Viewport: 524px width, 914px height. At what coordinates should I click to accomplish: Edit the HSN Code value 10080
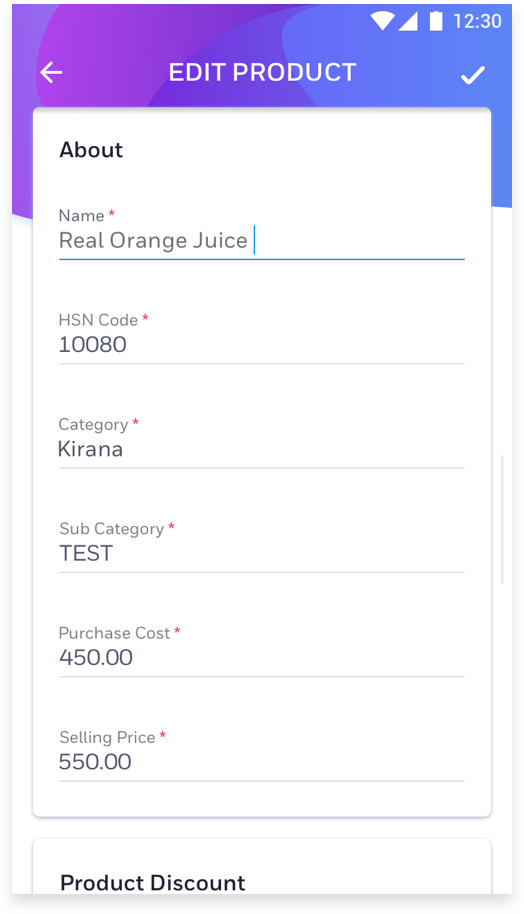coord(262,345)
